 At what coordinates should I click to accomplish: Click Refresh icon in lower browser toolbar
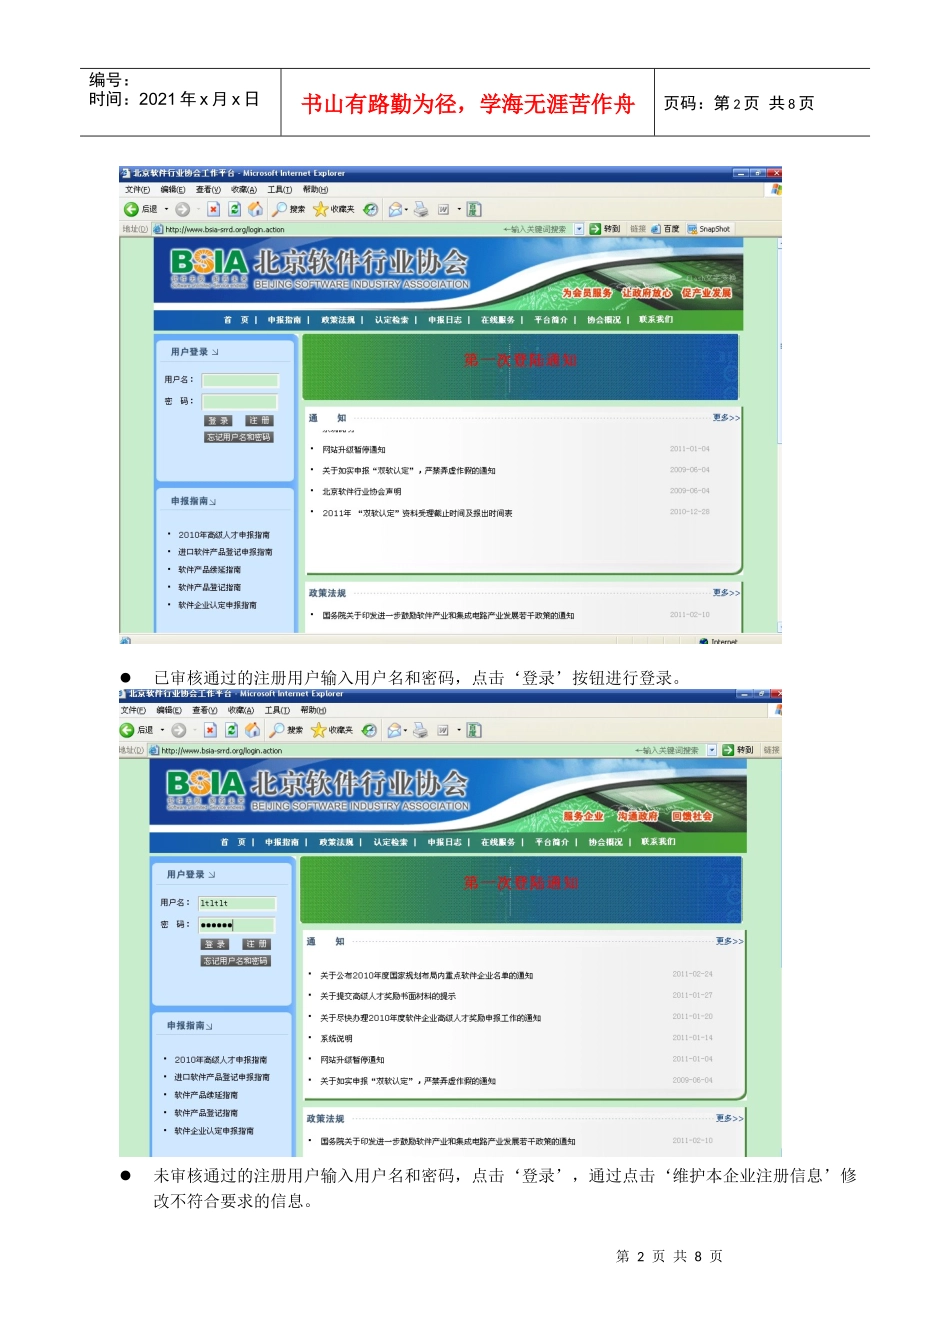[x=231, y=730]
